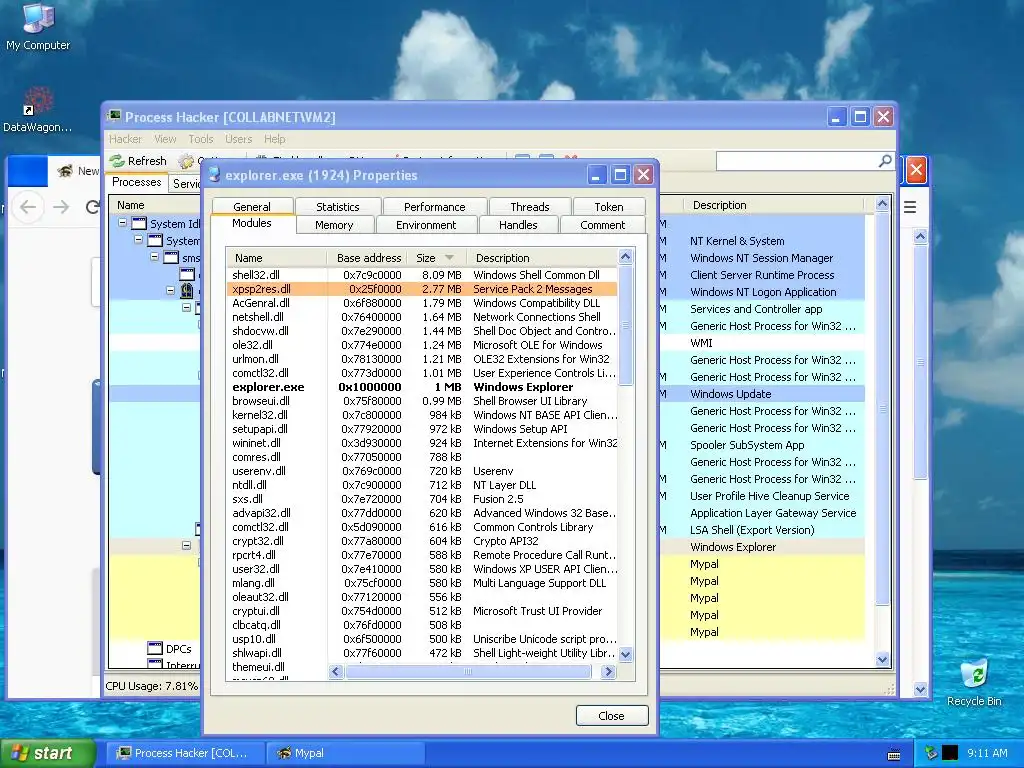Click the keyboard tray icon in taskbar
The width and height of the screenshot is (1024, 768).
pyautogui.click(x=894, y=756)
